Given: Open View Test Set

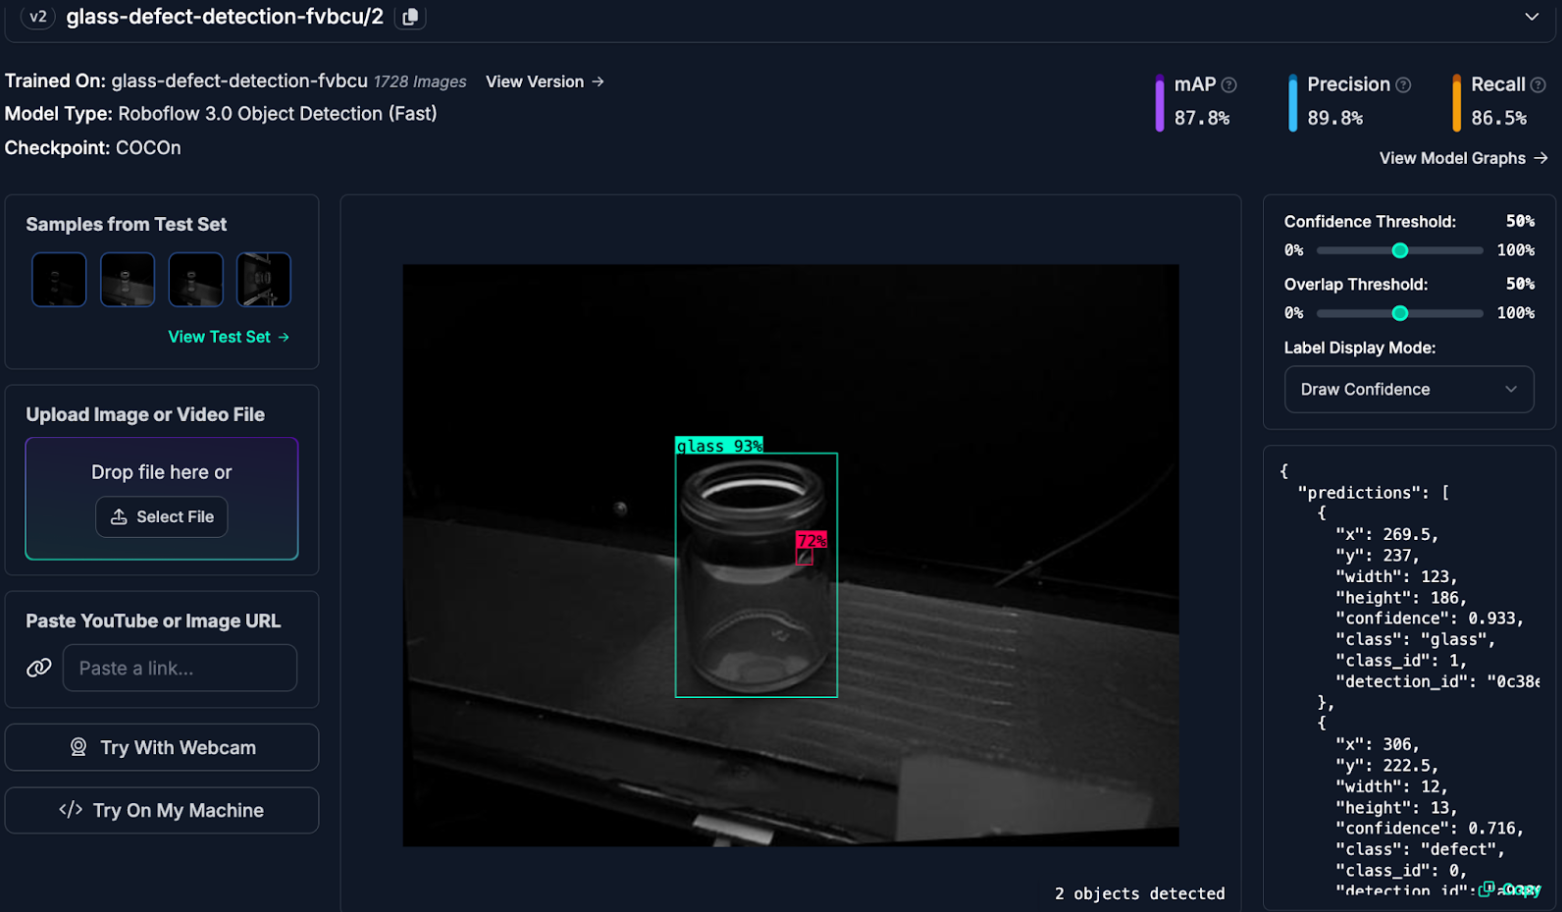Looking at the screenshot, I should pyautogui.click(x=228, y=337).
